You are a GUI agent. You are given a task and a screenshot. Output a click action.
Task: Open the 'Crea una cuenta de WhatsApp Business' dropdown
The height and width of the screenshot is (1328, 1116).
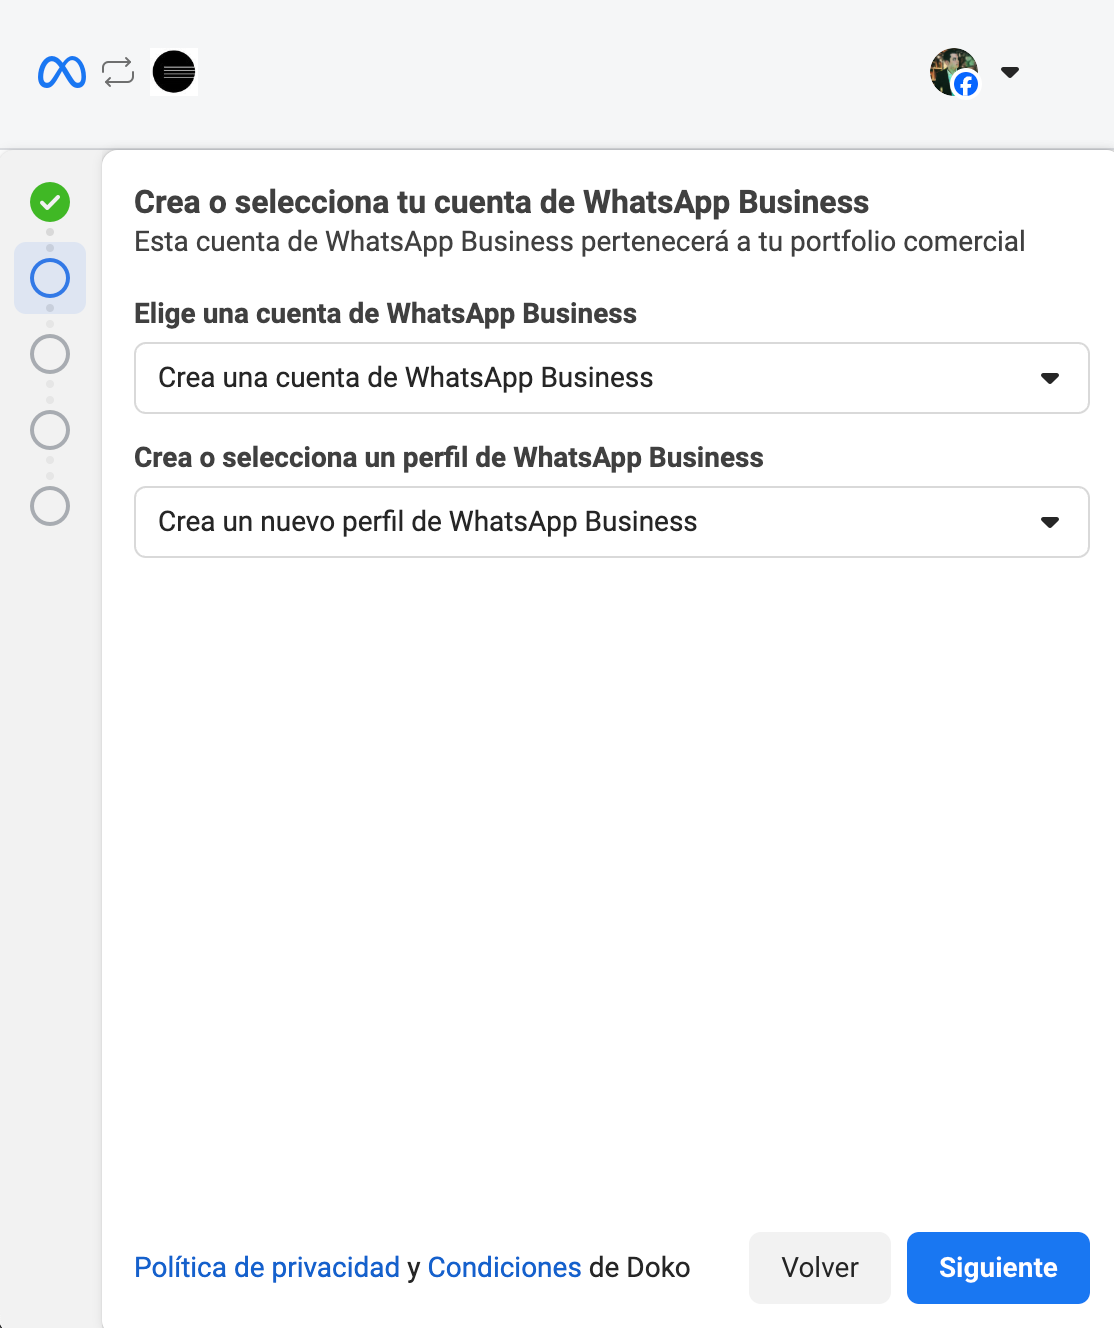click(x=612, y=378)
